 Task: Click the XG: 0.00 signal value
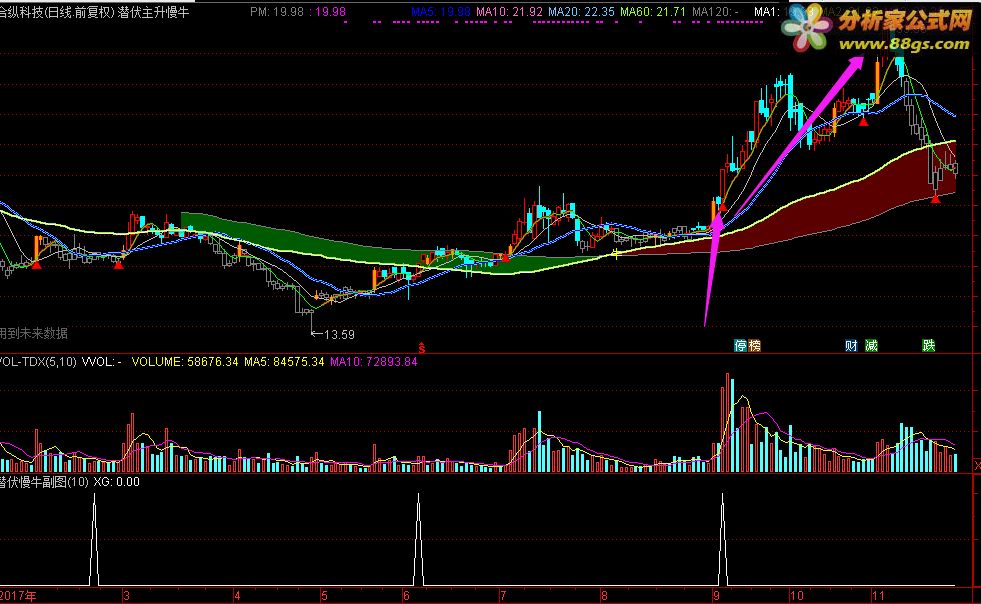(x=116, y=482)
